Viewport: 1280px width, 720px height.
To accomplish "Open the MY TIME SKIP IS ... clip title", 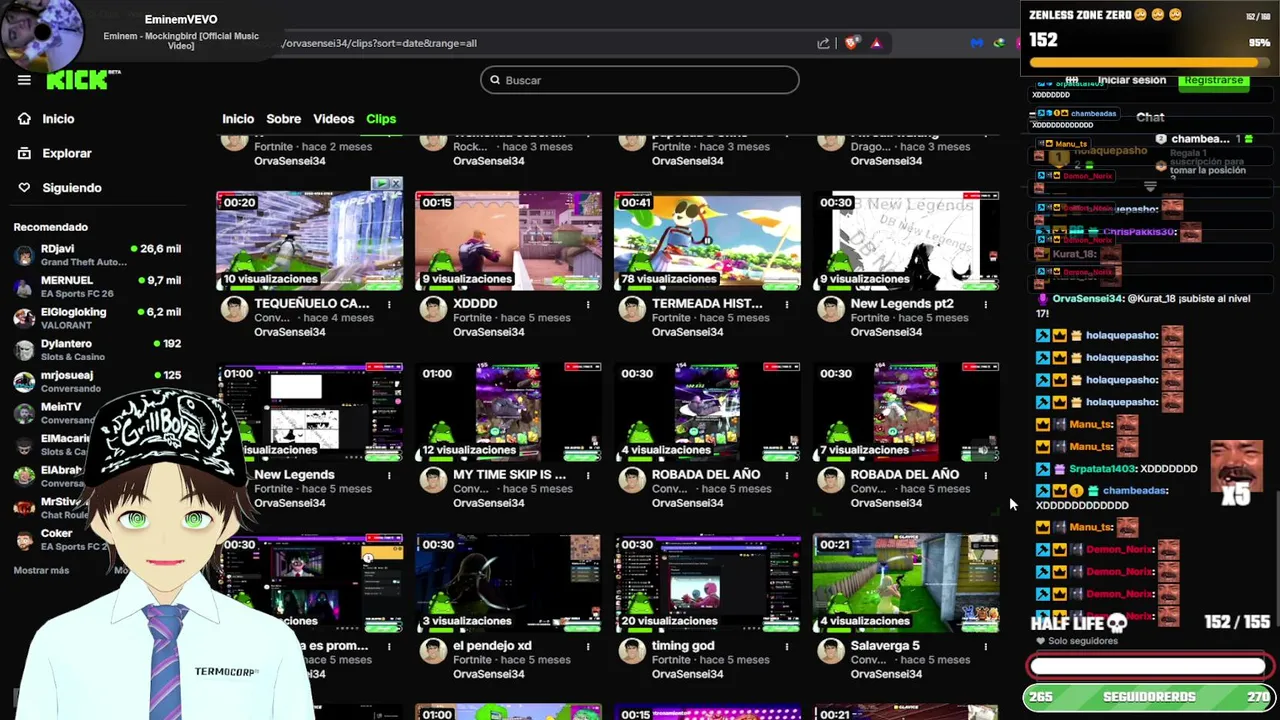I will 509,474.
